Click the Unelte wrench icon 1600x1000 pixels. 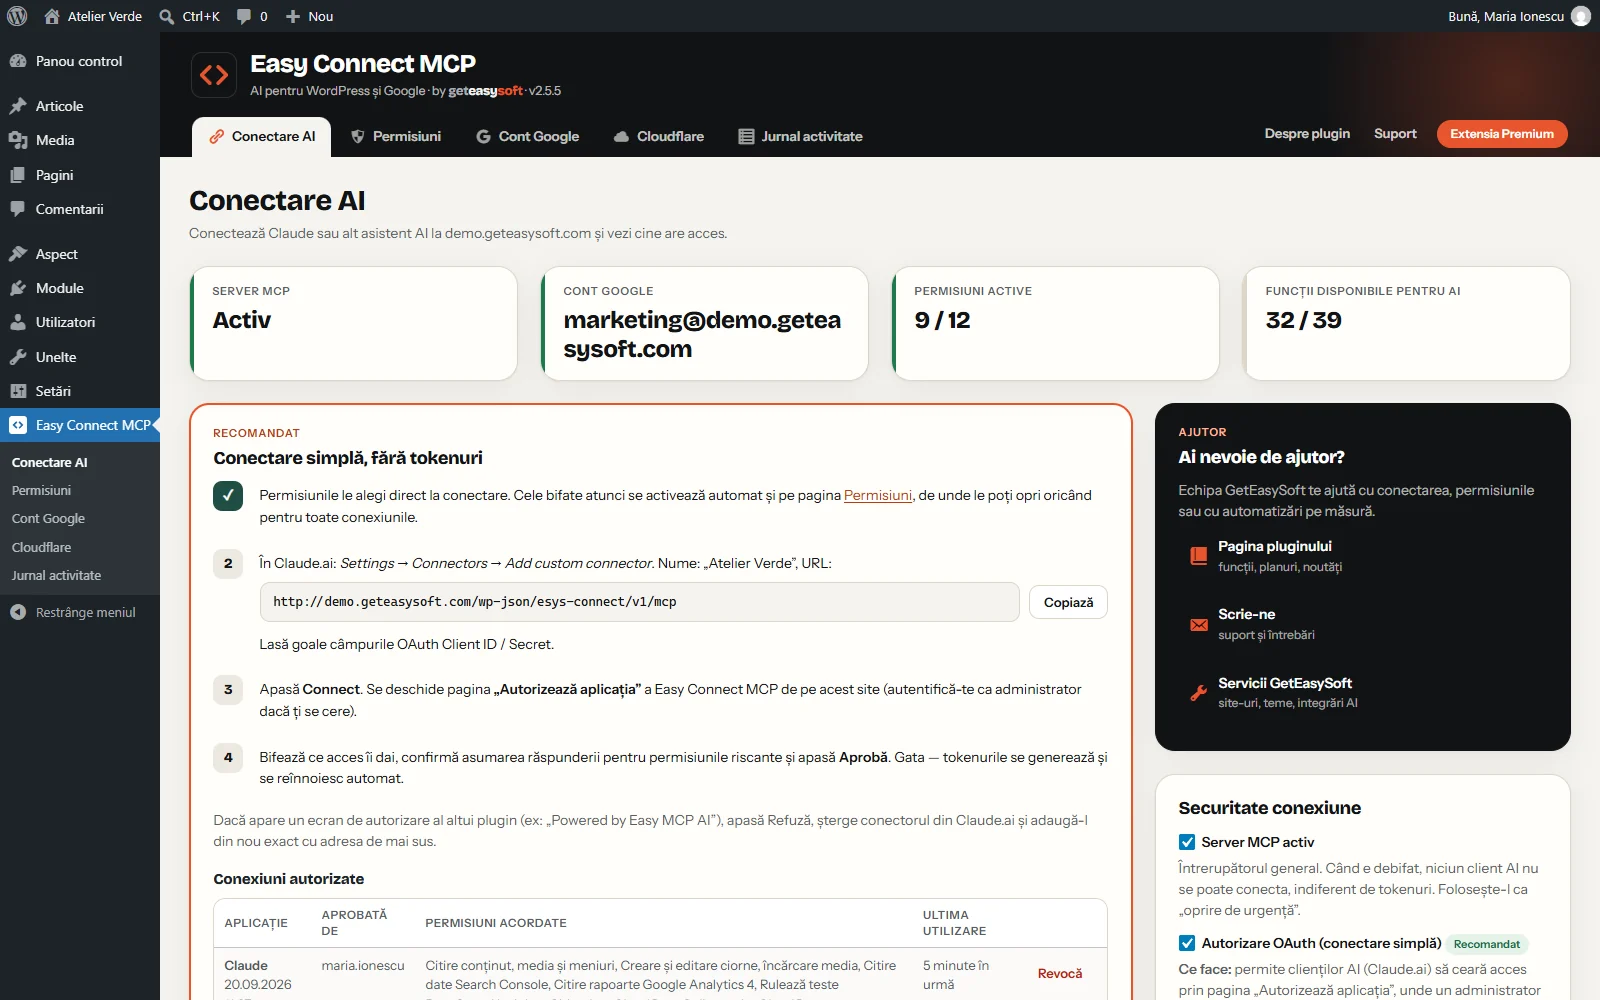pyautogui.click(x=18, y=357)
